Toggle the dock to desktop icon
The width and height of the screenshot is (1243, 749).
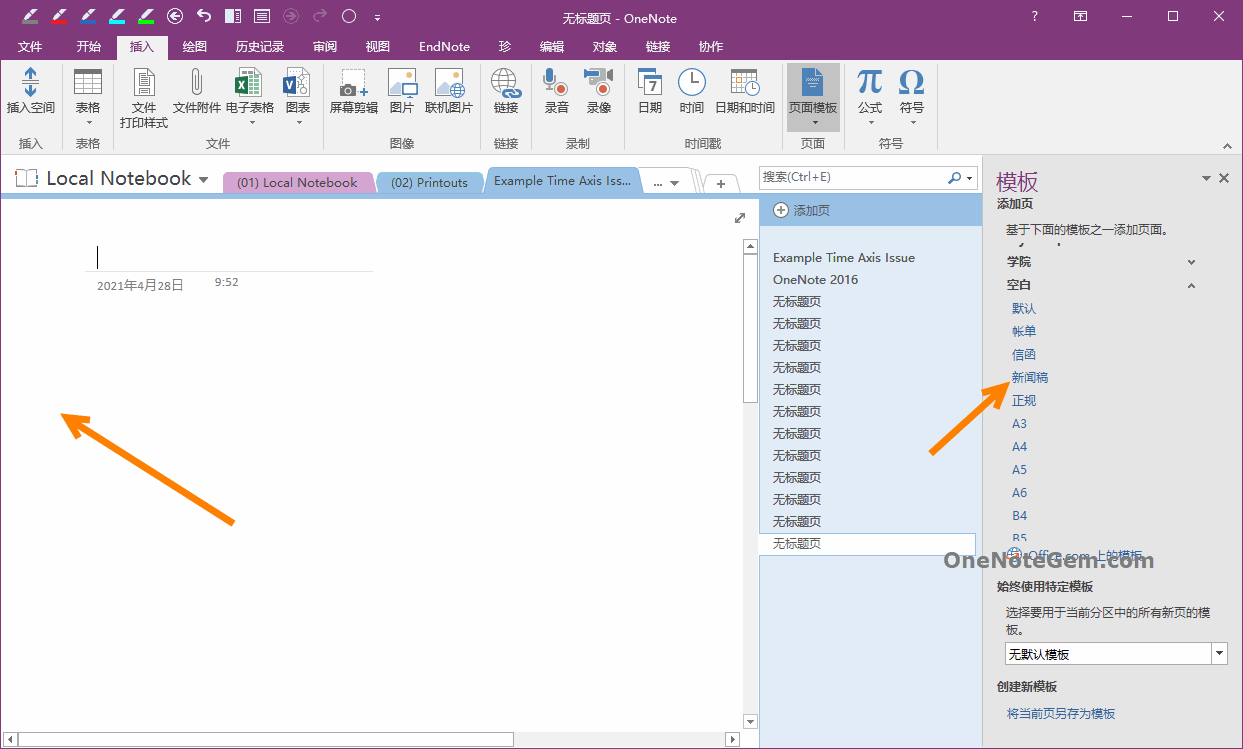point(233,16)
